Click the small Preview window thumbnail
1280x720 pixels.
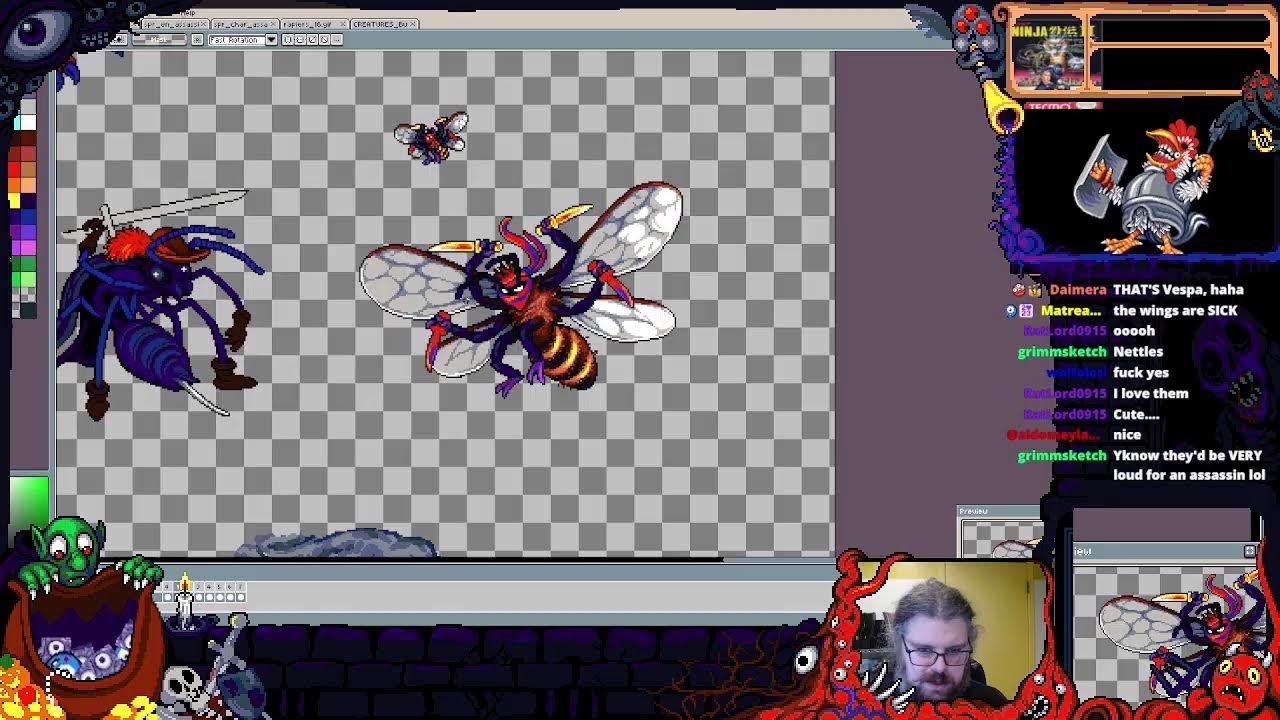pyautogui.click(x=1001, y=539)
